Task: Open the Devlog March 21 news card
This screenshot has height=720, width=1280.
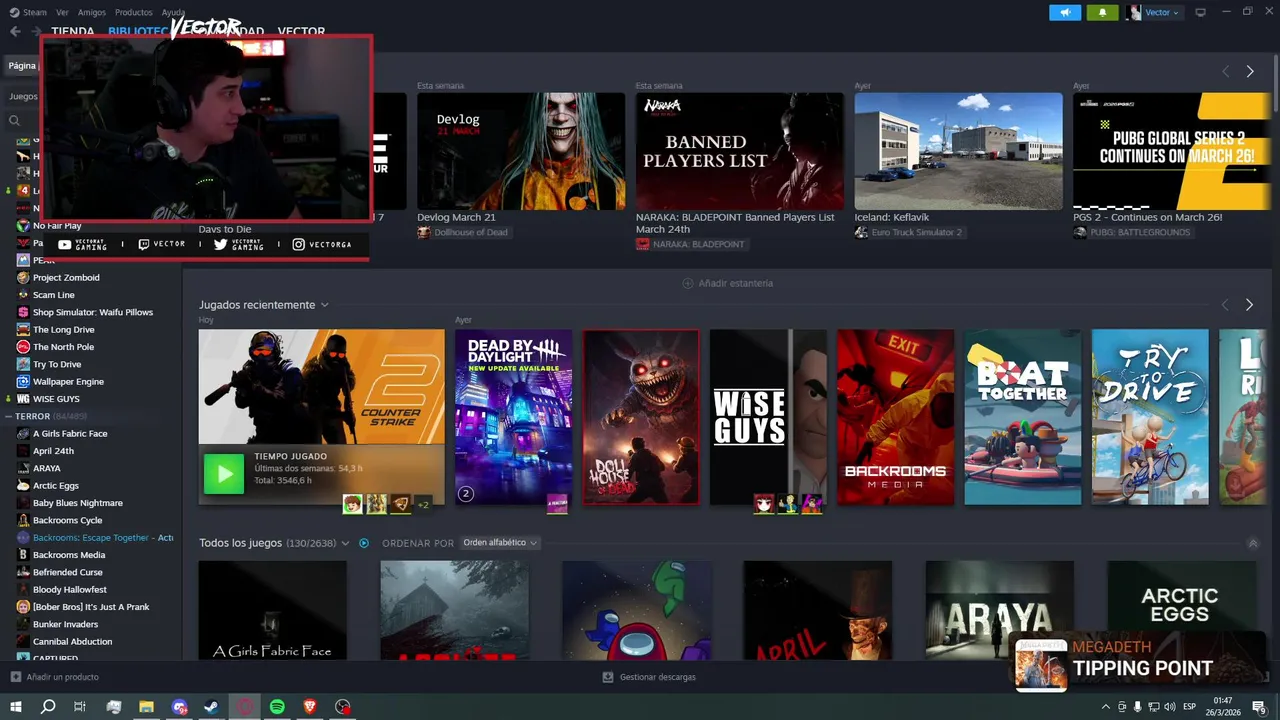Action: [x=521, y=151]
